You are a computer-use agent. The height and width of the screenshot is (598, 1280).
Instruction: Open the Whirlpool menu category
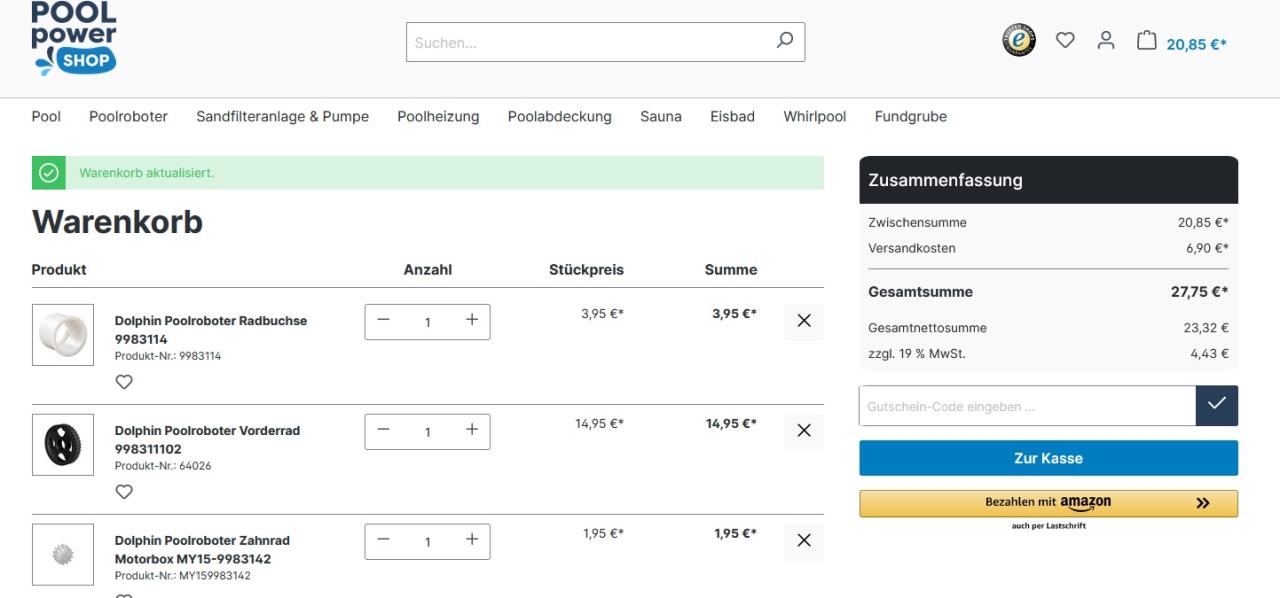815,117
